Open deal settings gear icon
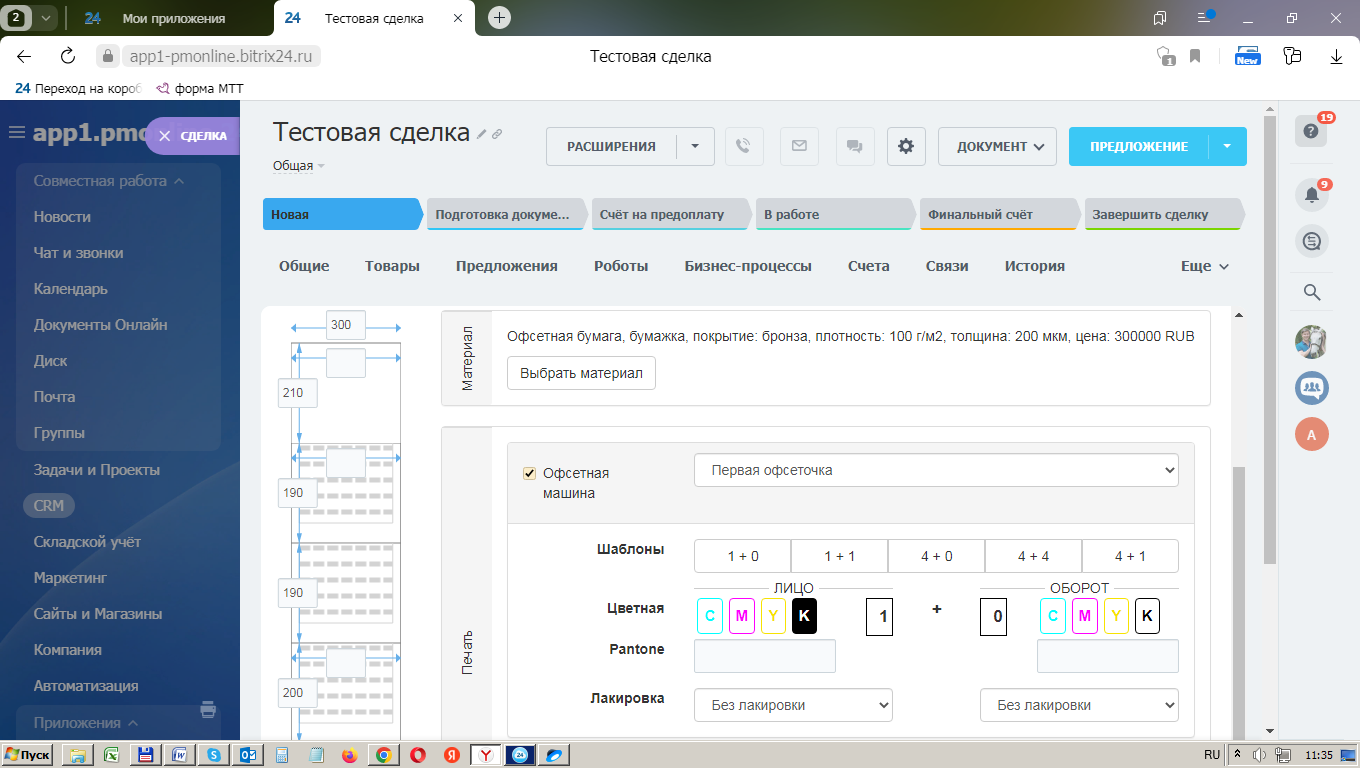 906,146
